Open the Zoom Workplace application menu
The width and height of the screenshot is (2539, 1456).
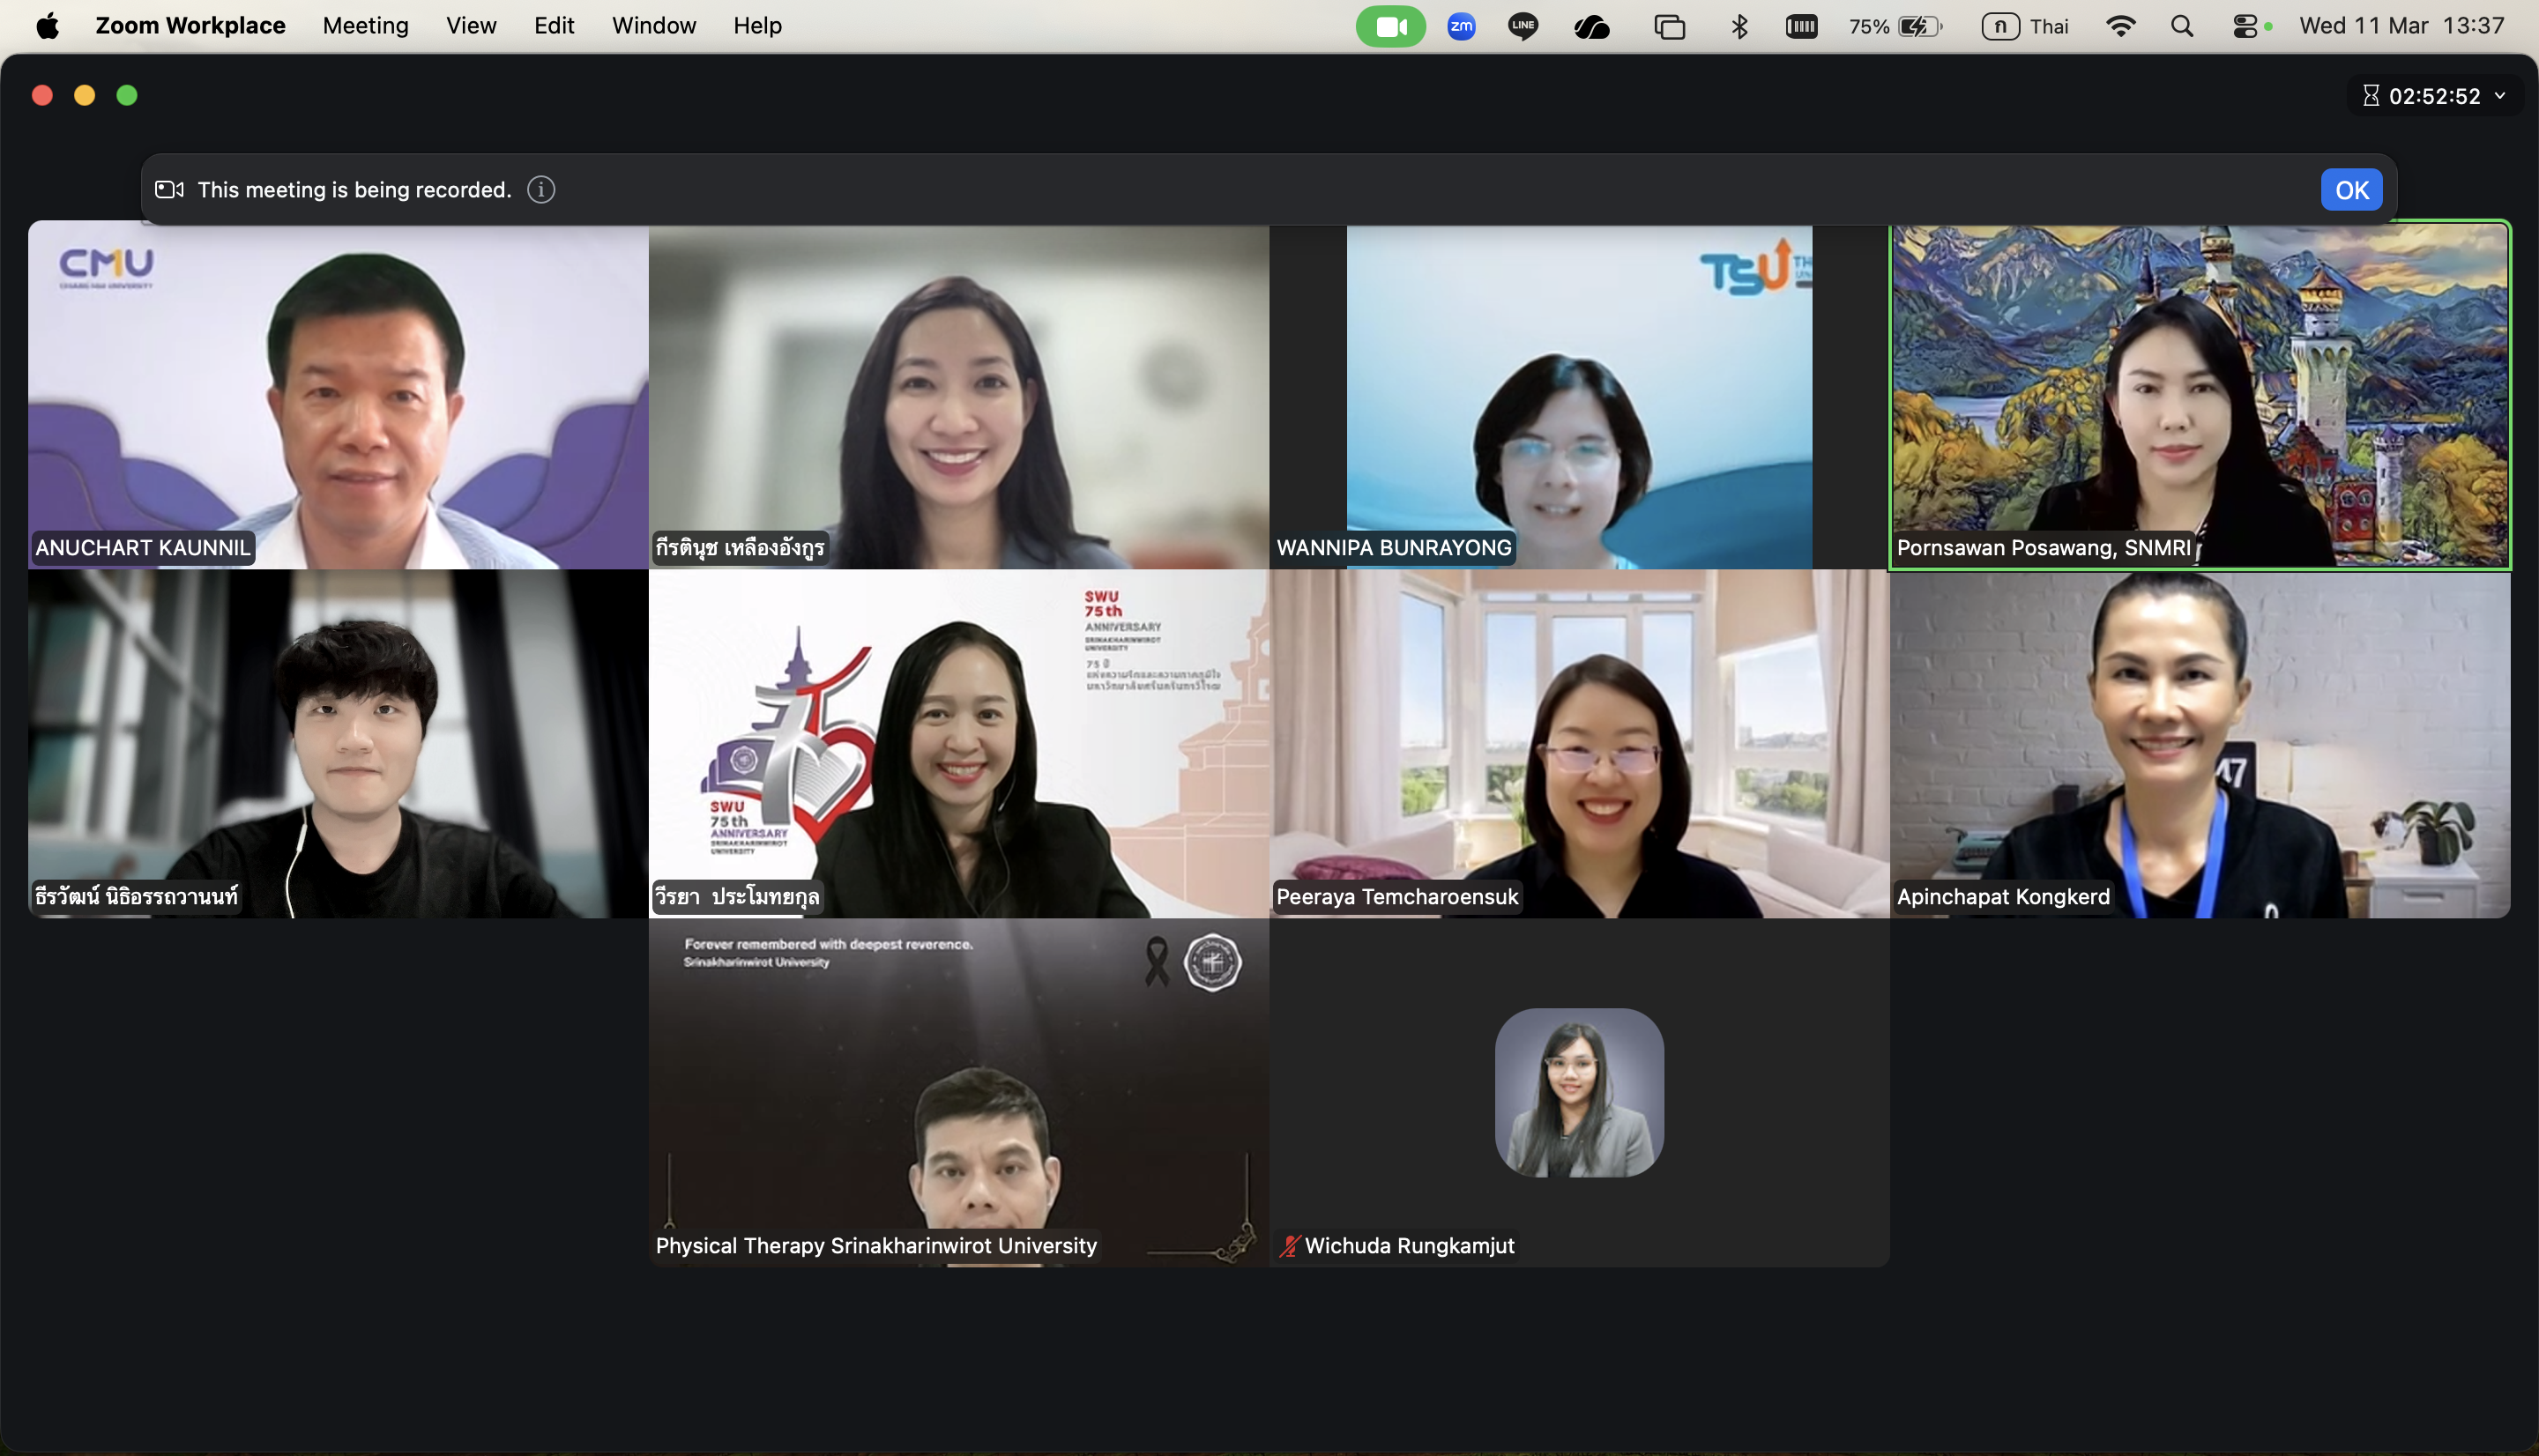[190, 26]
